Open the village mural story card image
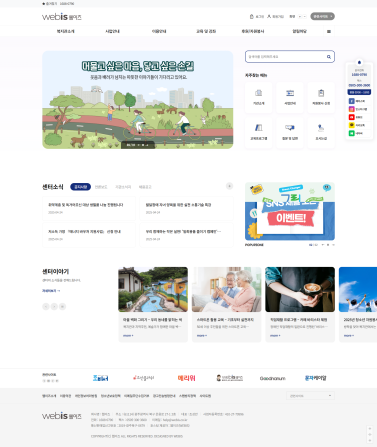377x447 pixels. tap(153, 289)
